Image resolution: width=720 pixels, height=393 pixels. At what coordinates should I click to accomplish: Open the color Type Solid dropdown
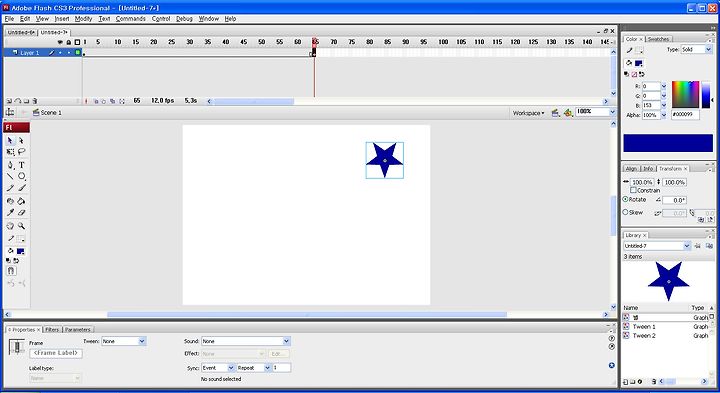coord(696,49)
